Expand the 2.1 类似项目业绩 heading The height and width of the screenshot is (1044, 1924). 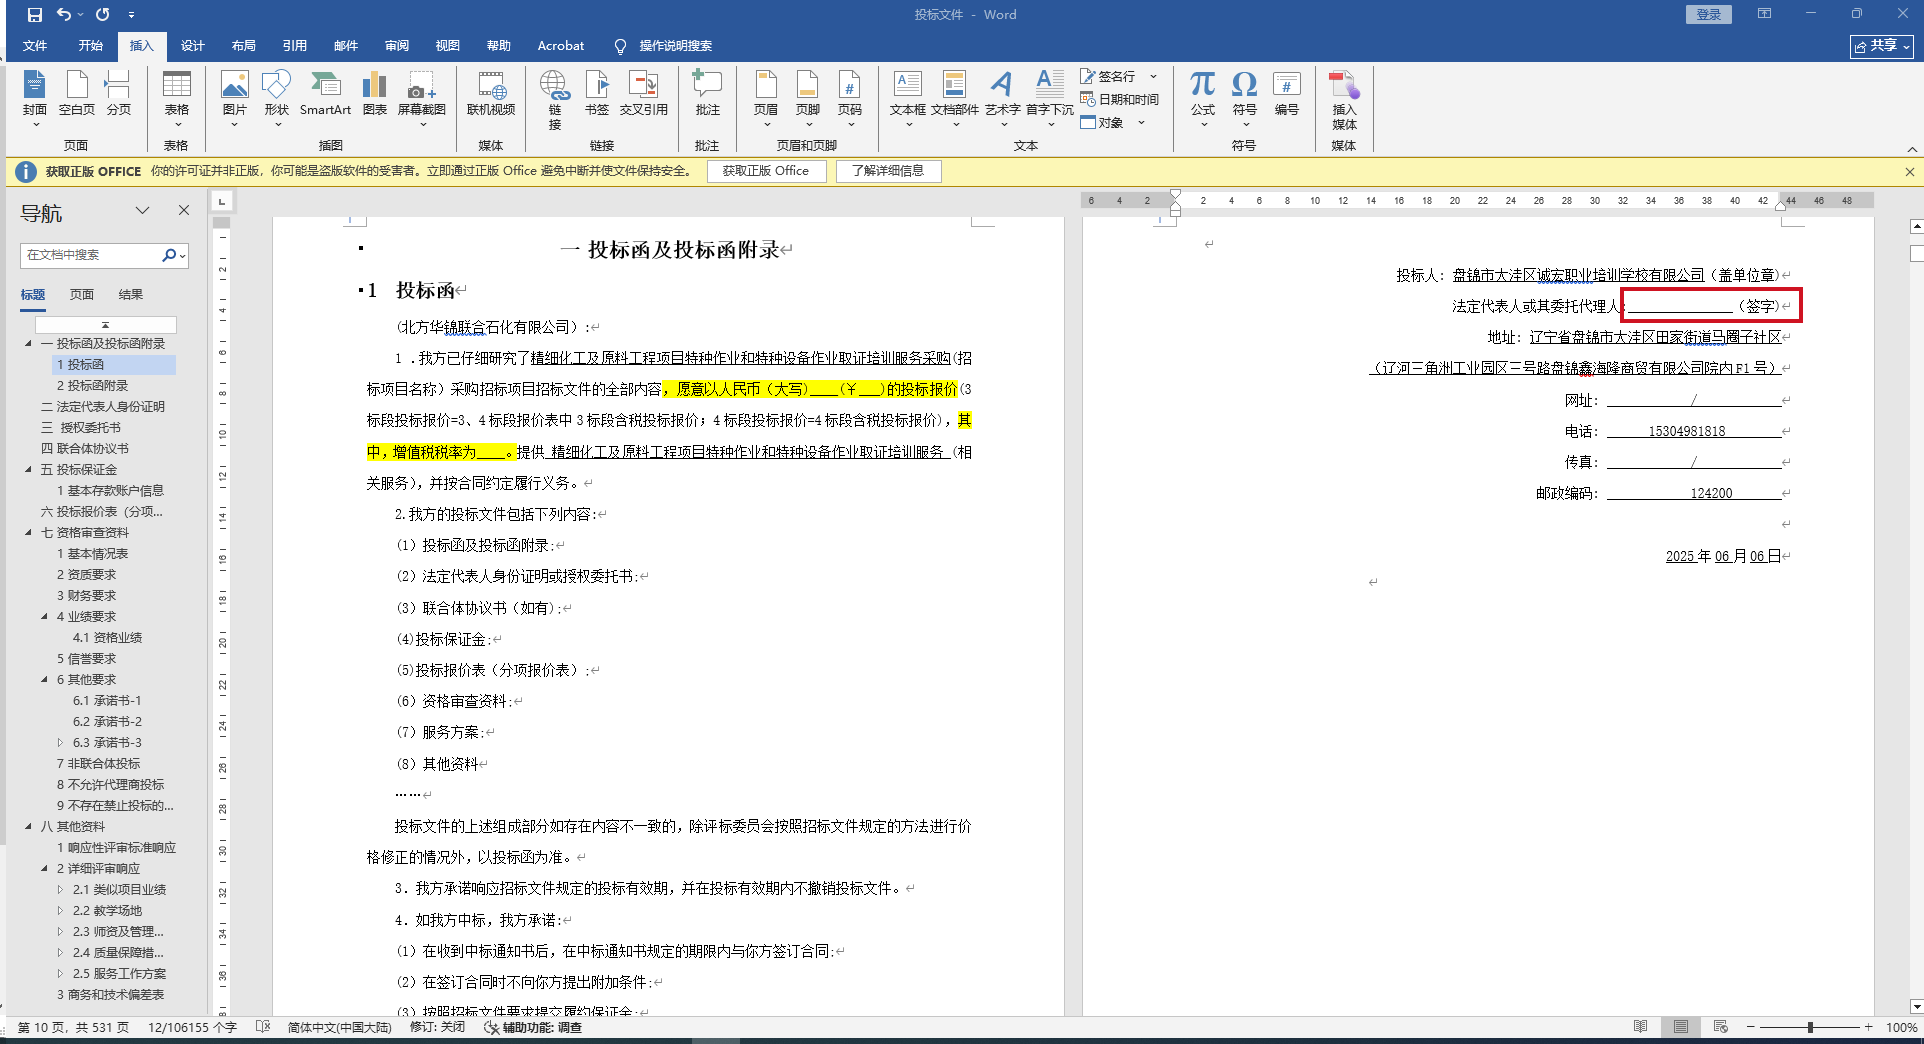60,889
